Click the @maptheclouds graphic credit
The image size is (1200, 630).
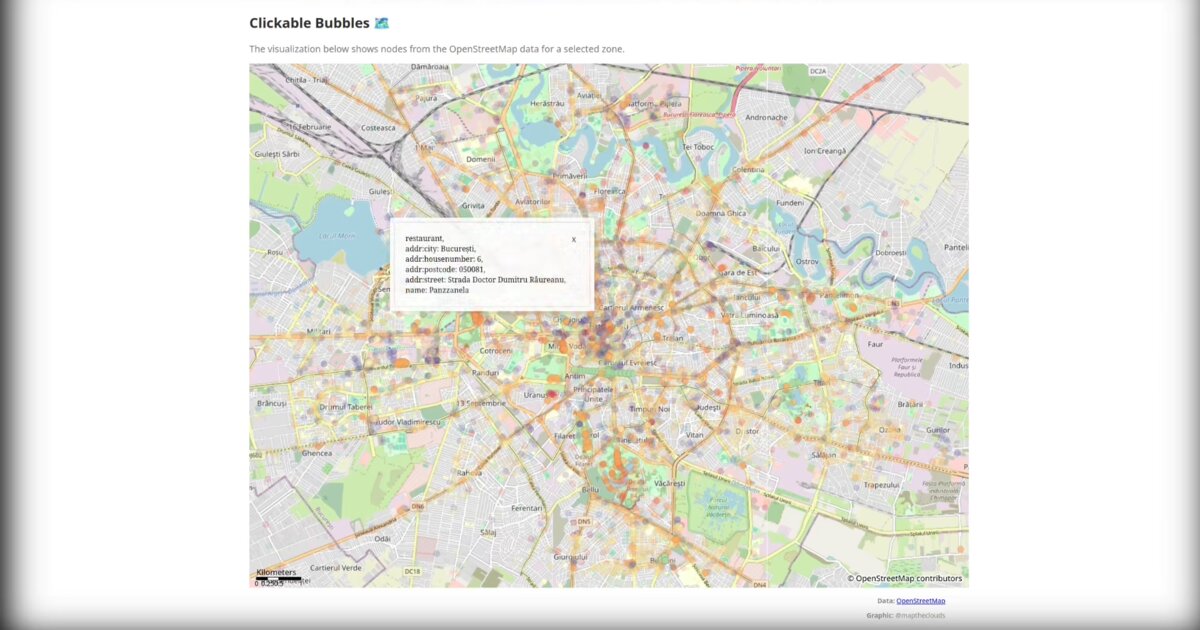[920, 615]
